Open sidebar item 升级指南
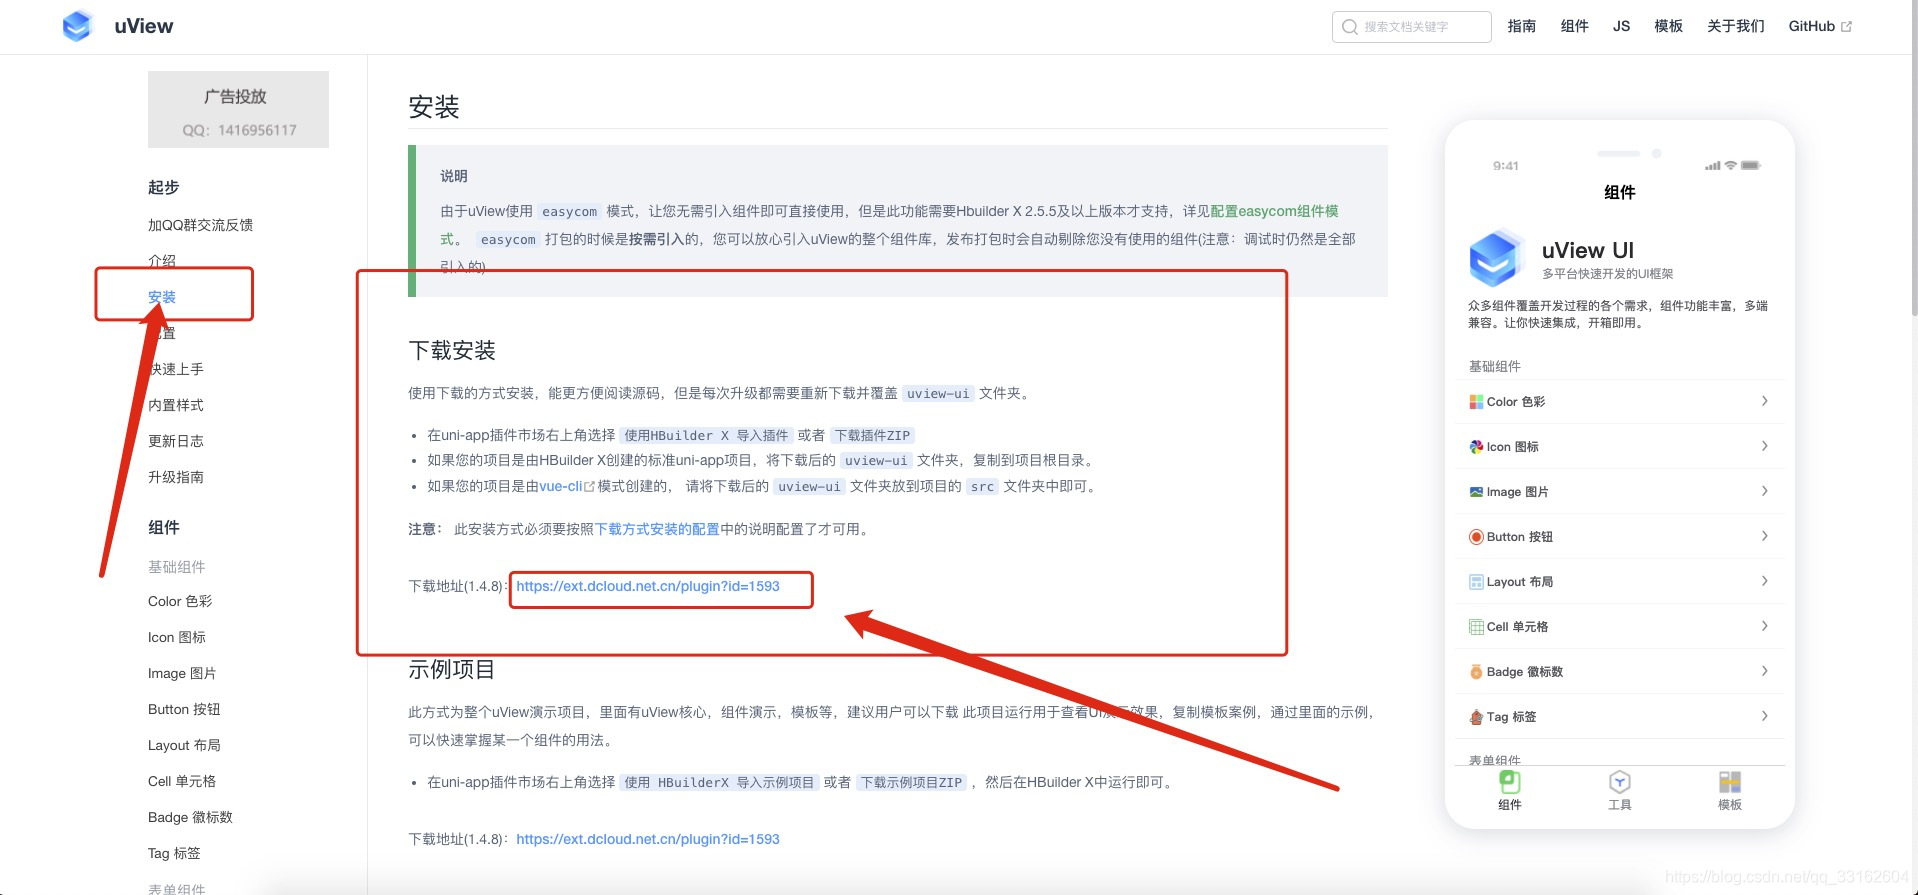This screenshot has width=1918, height=895. click(x=176, y=478)
